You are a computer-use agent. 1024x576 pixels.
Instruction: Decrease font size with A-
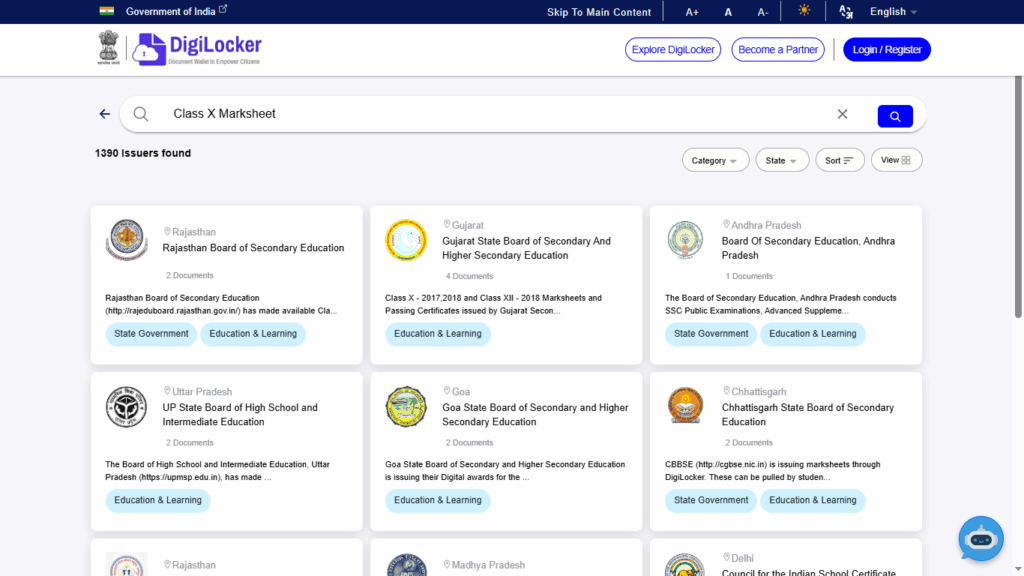762,12
